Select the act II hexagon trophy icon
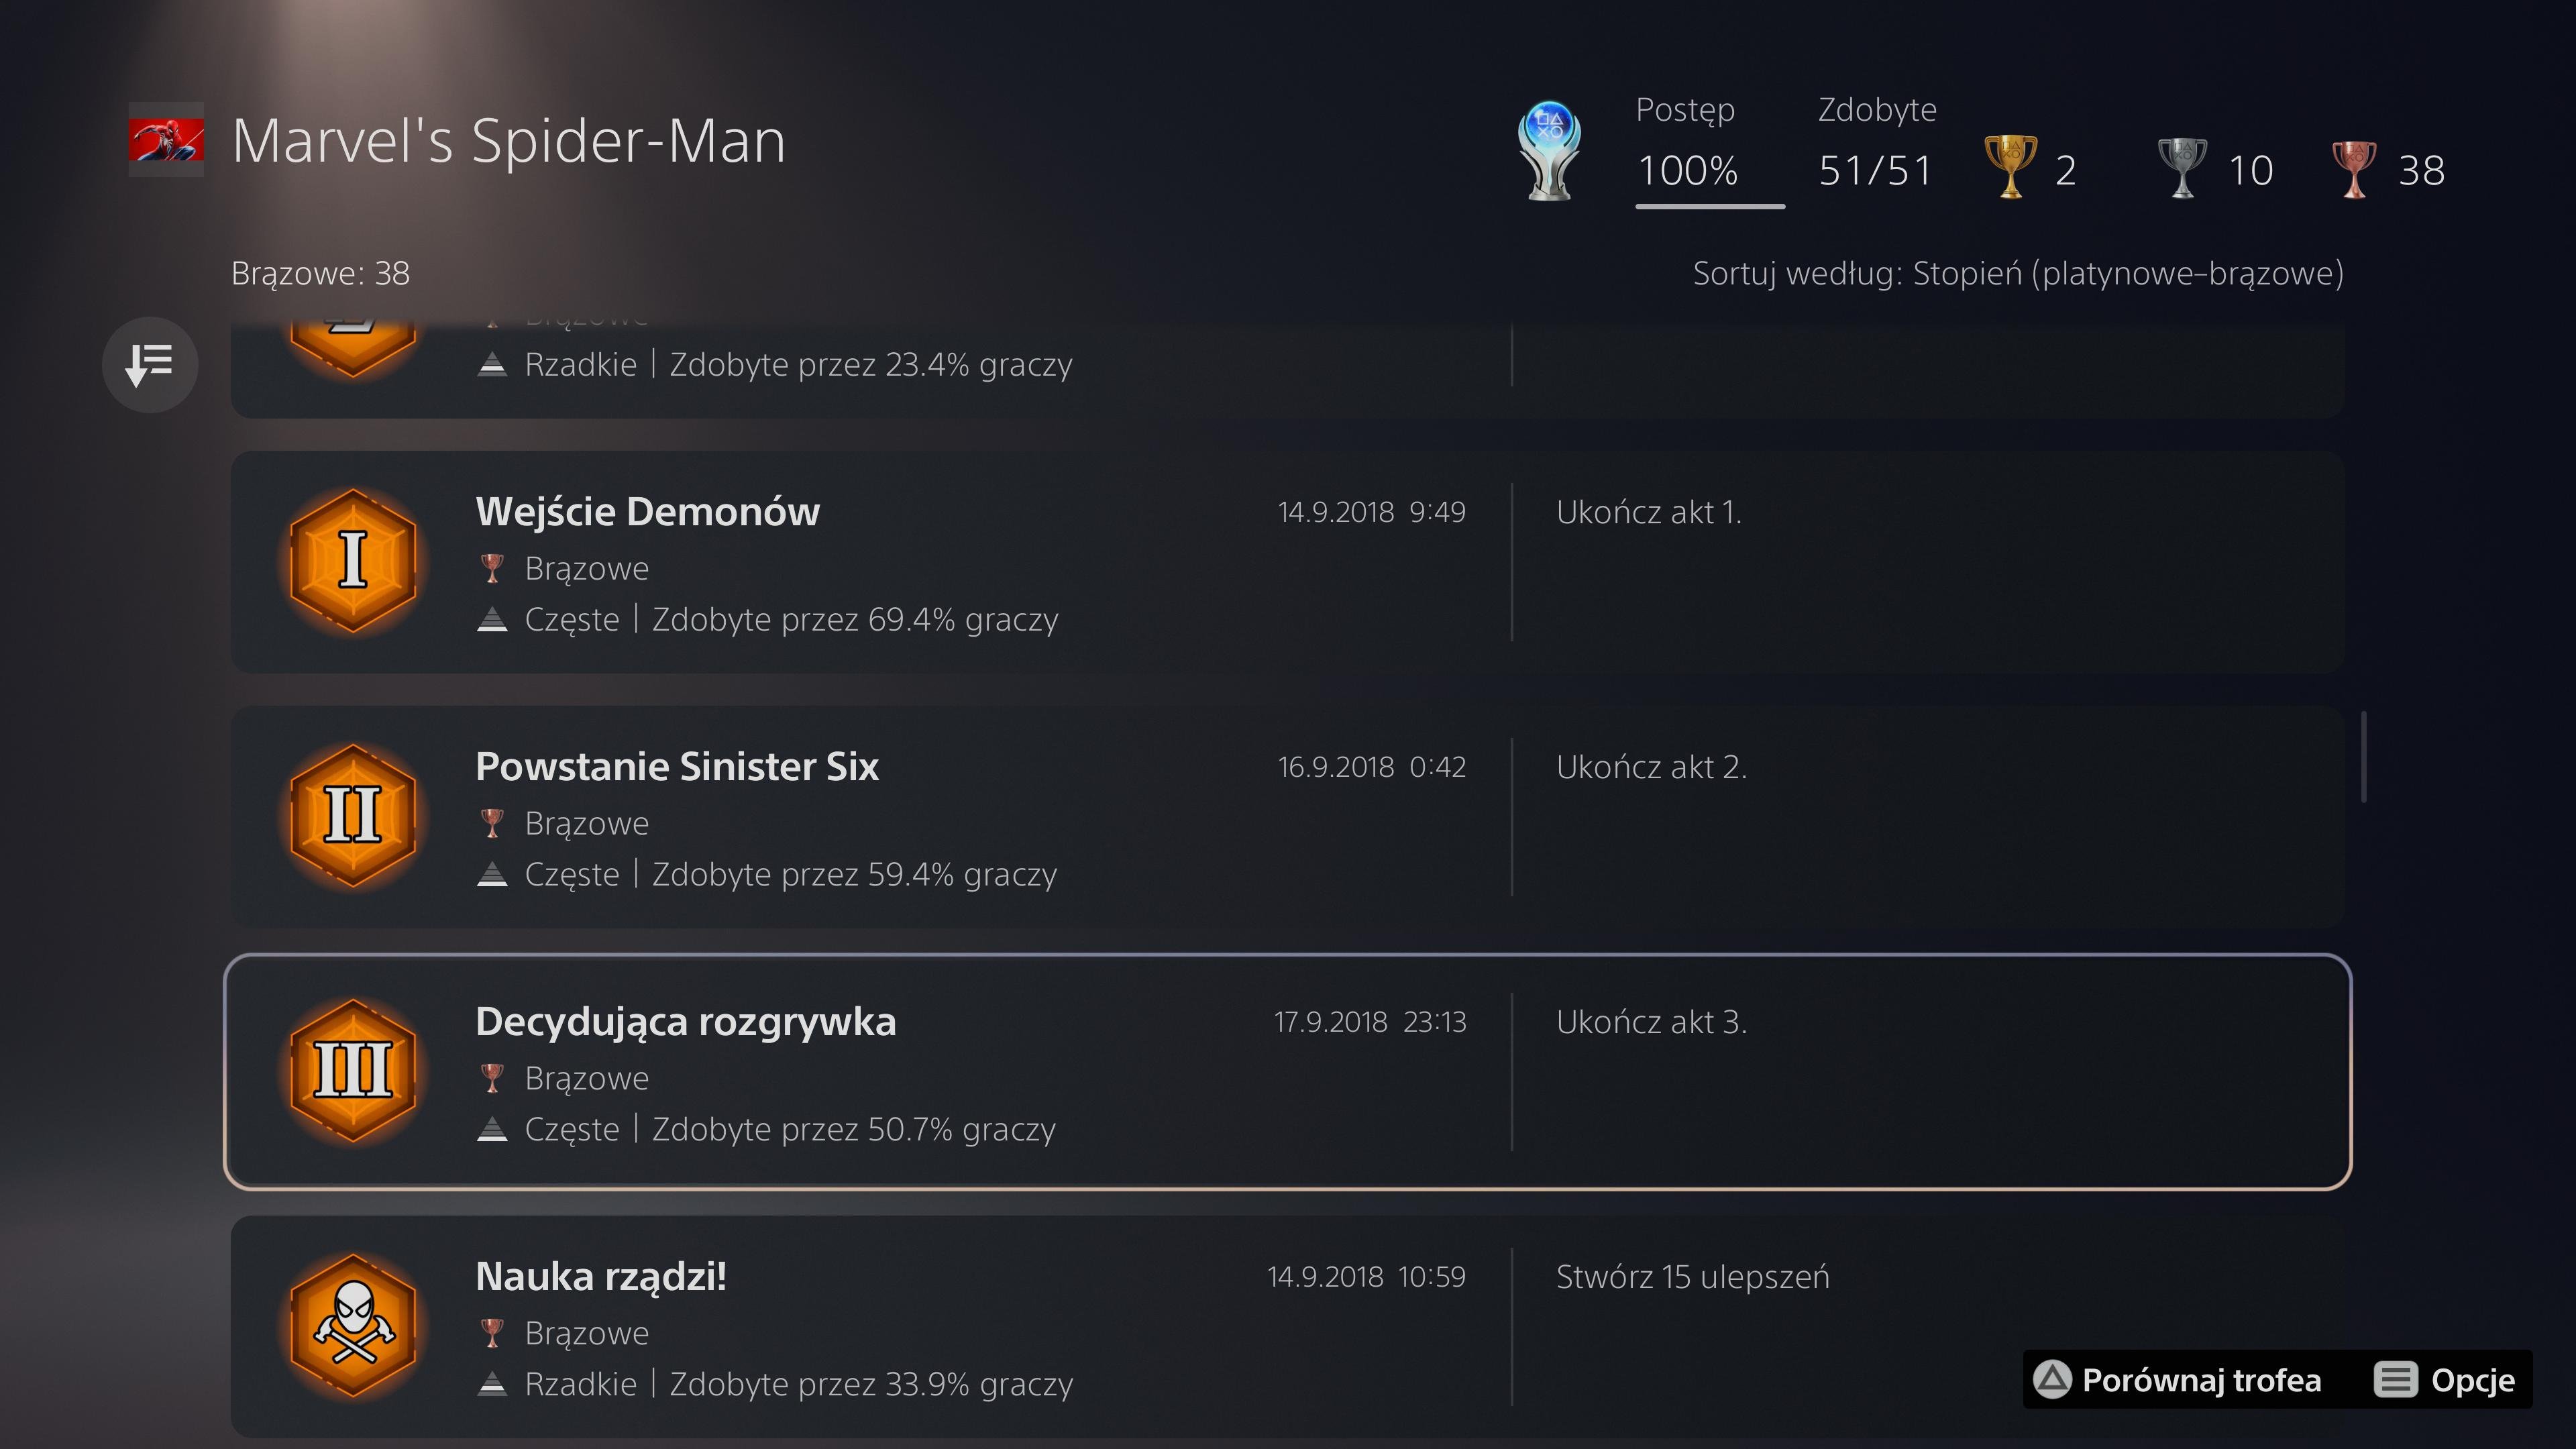The height and width of the screenshot is (1449, 2576). click(353, 816)
